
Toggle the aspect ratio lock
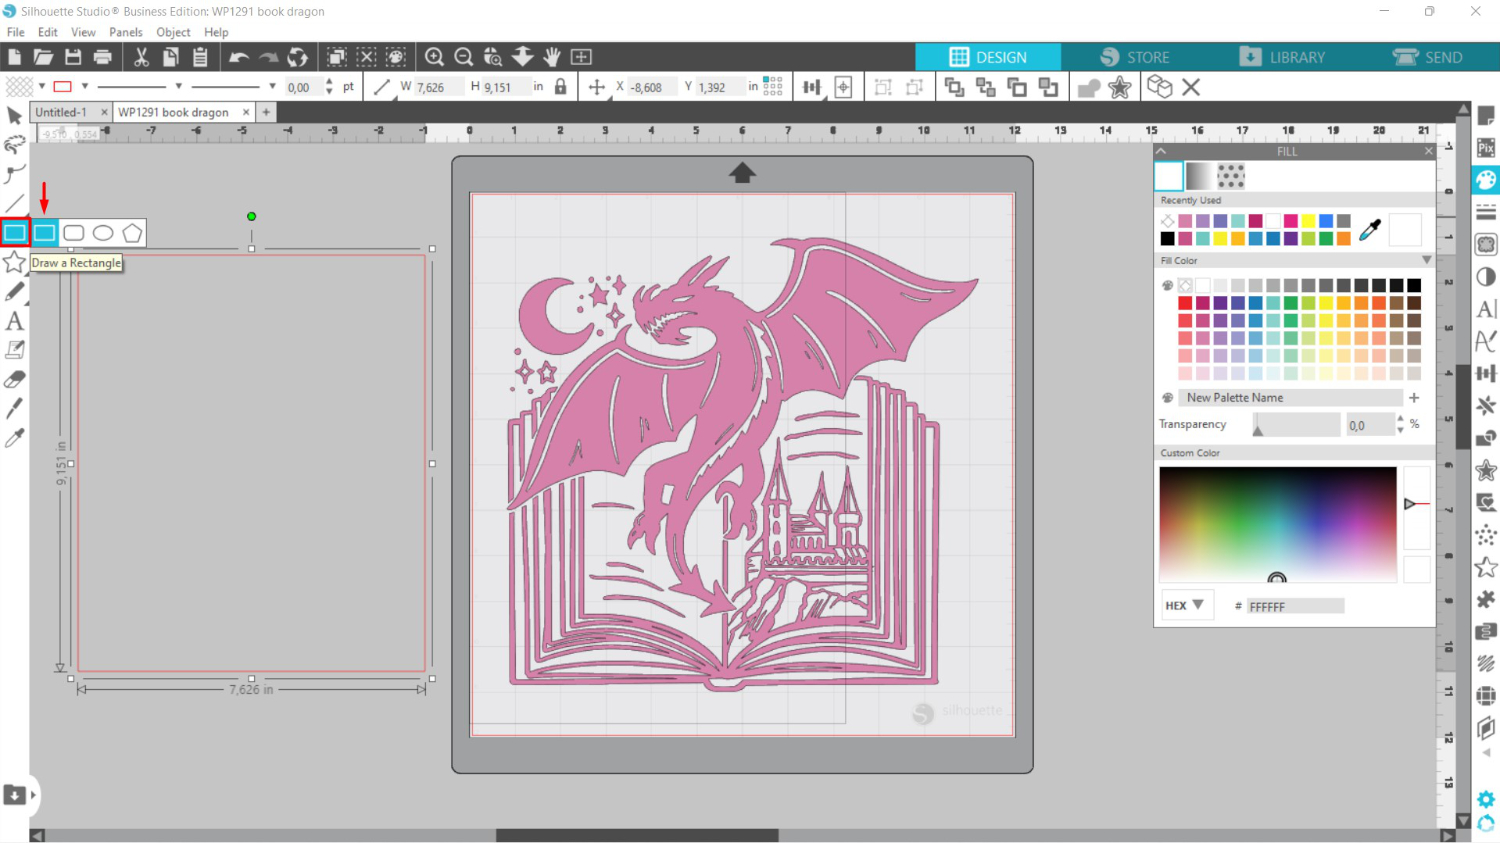click(560, 87)
